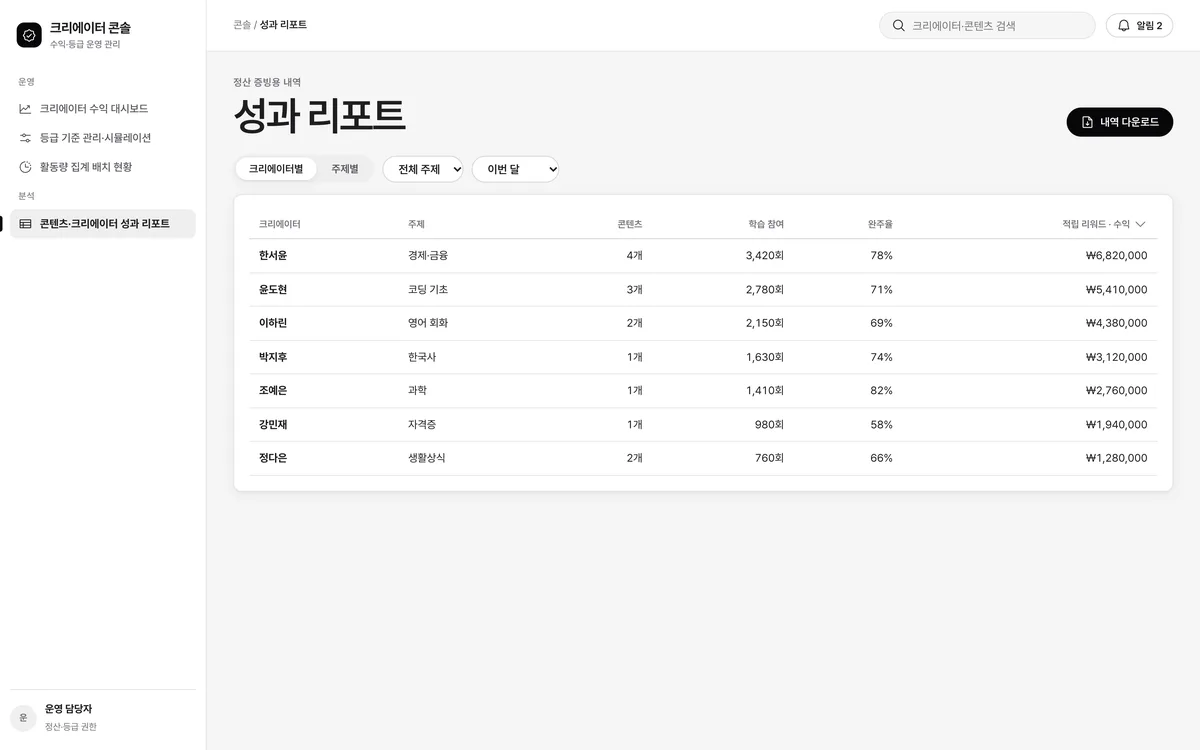Screen dimensions: 1200x750
Task: Click the 학습 참여 column header
Action: coord(766,224)
